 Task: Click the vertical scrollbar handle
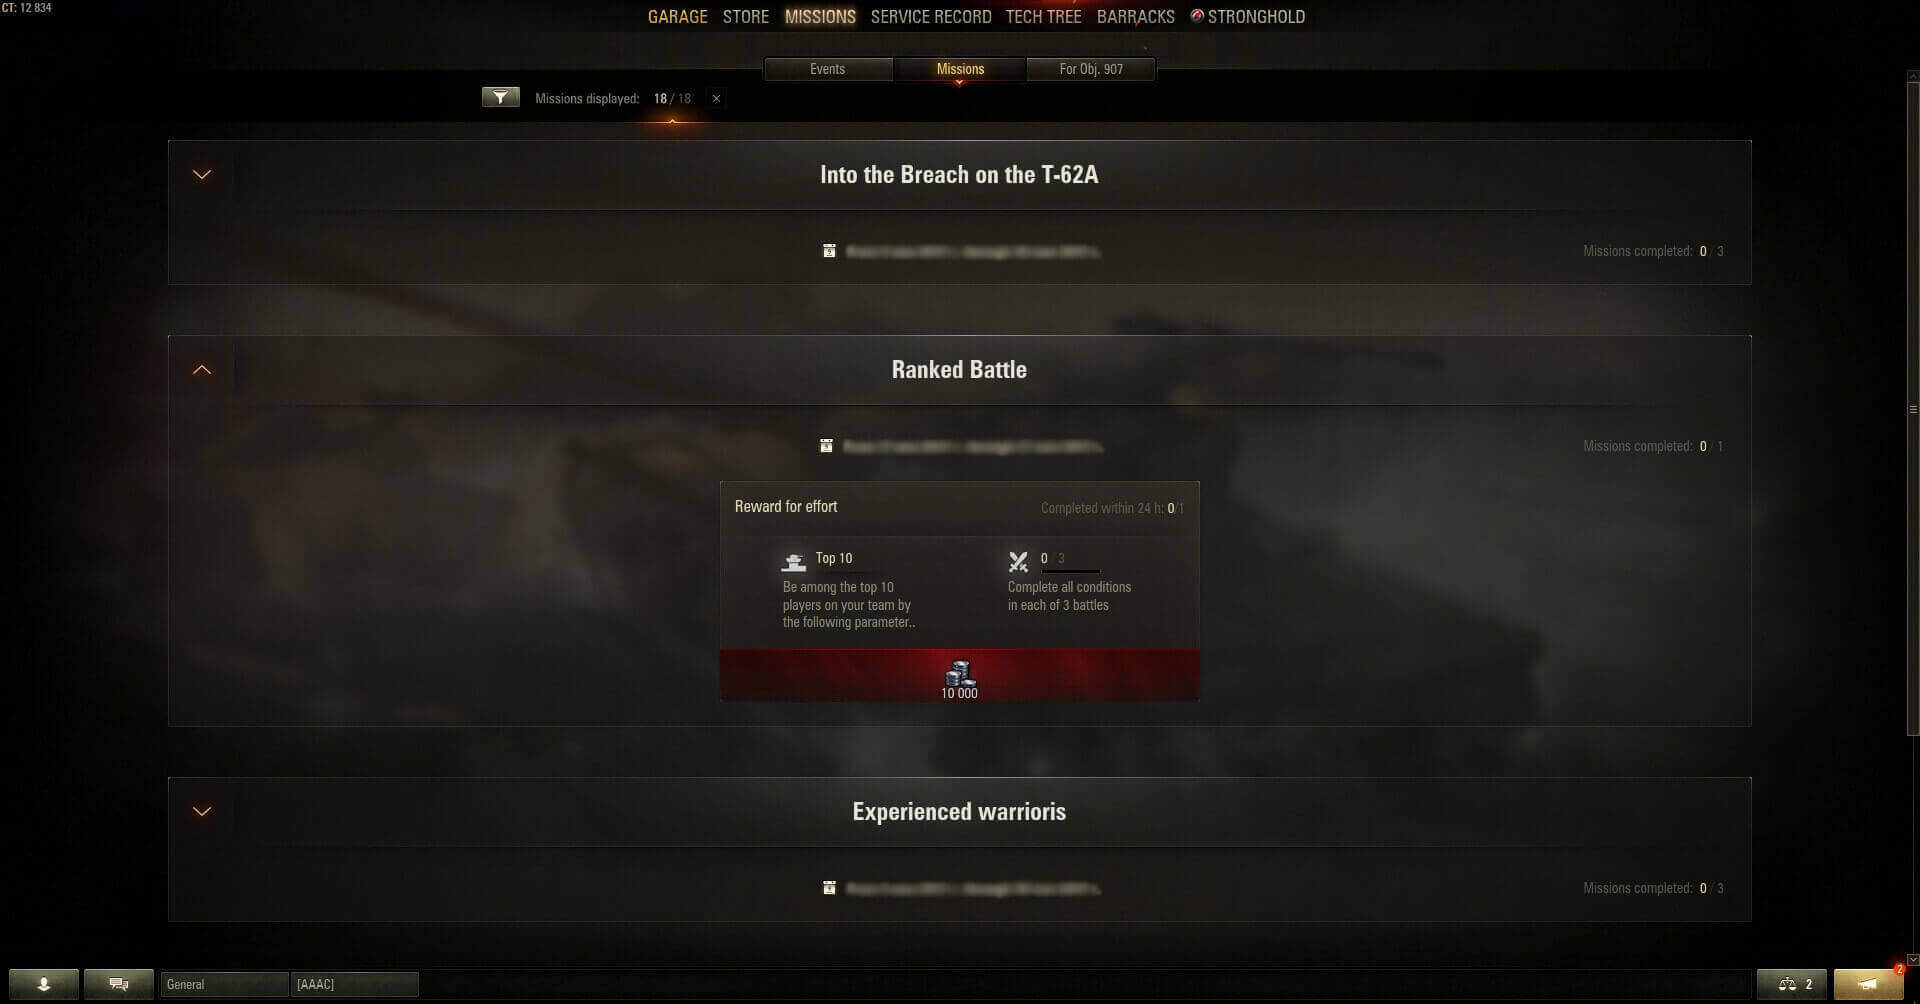click(x=1913, y=409)
